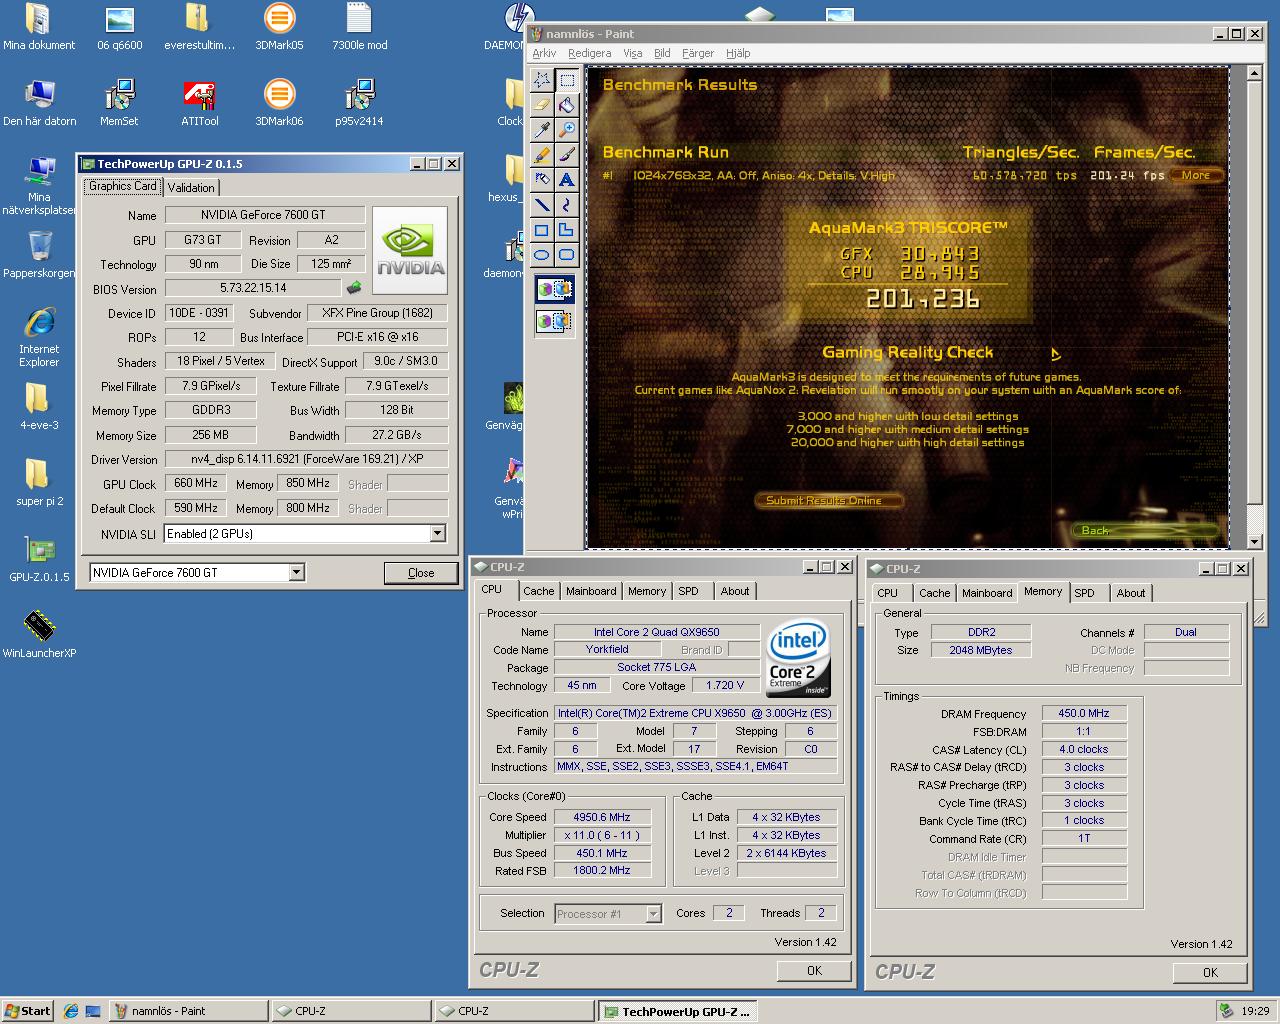Open the Hjälp menu in Paint
Screen dimensions: 1280x1024
[737, 53]
